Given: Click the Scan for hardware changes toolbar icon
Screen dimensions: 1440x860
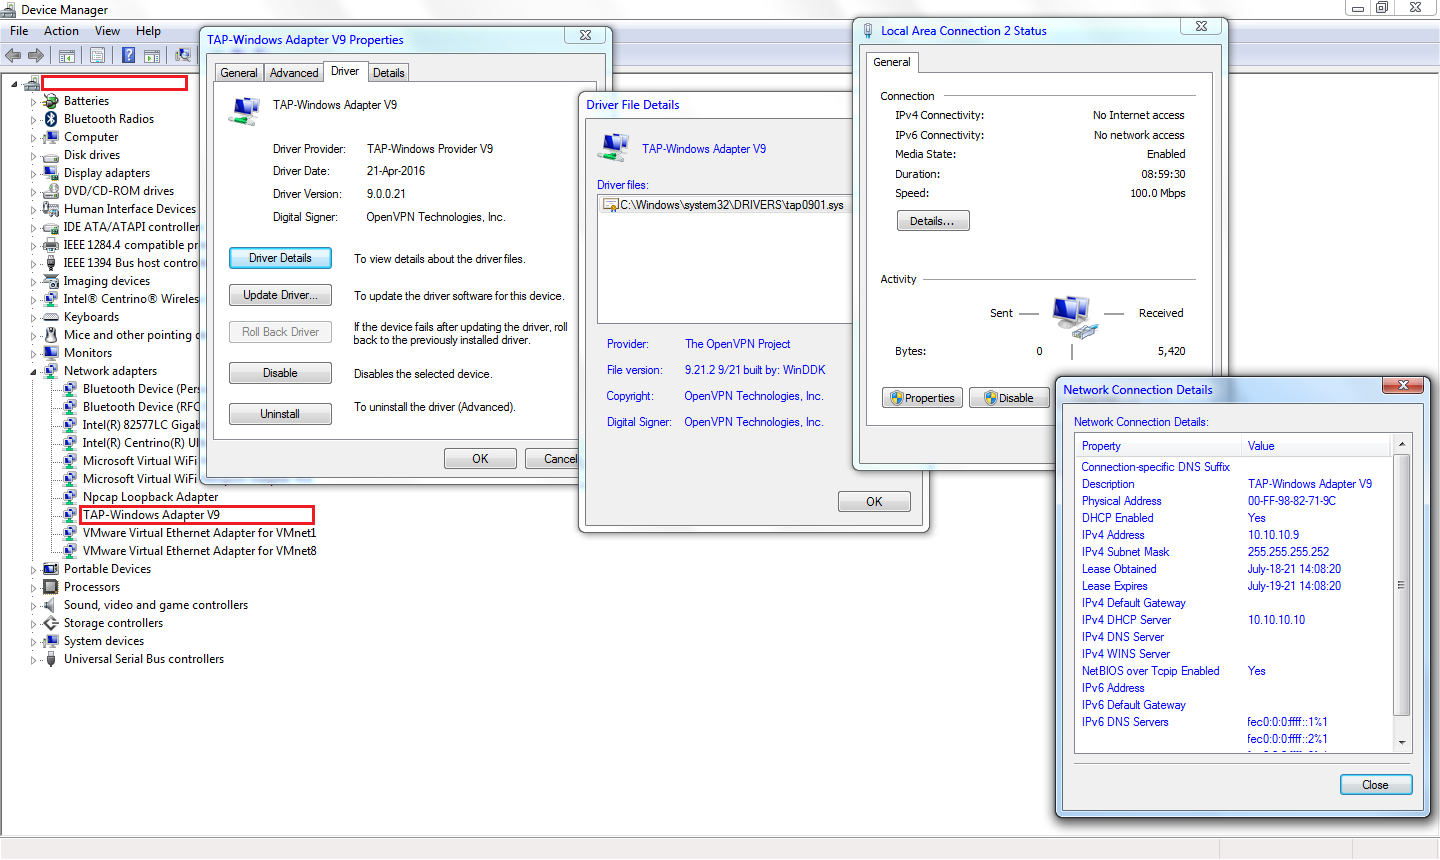Looking at the screenshot, I should pos(183,56).
